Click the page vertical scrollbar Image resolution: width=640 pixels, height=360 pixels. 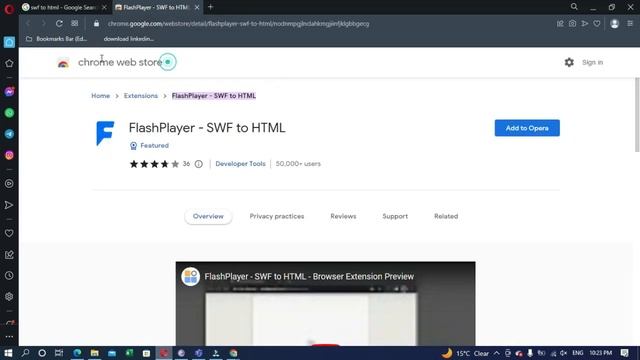637,115
